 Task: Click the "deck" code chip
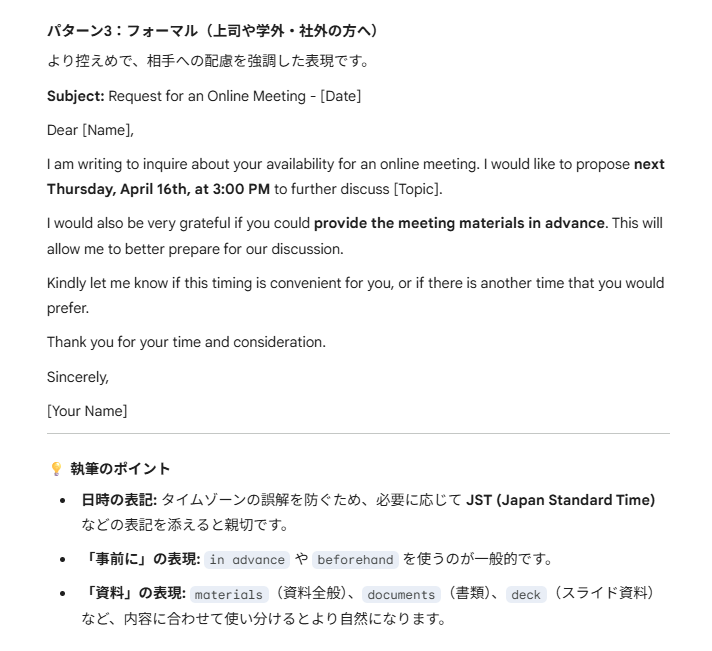coord(525,595)
